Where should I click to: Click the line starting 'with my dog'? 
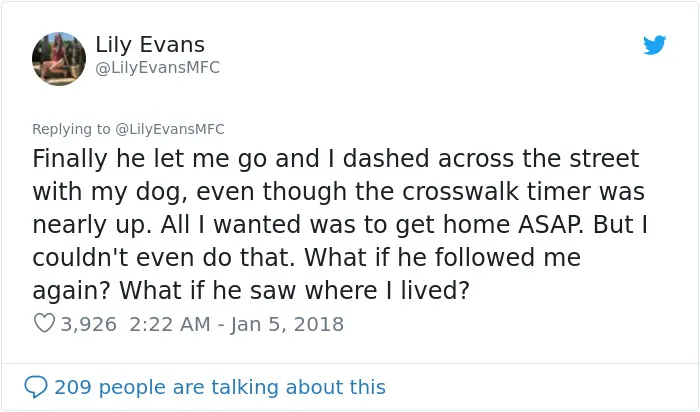pos(338,191)
